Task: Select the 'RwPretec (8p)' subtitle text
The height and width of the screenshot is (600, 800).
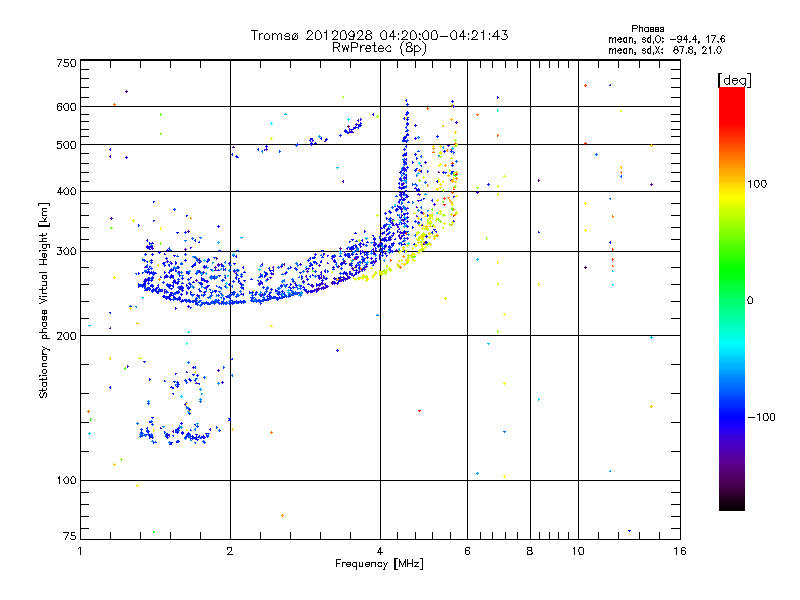Action: (x=379, y=48)
